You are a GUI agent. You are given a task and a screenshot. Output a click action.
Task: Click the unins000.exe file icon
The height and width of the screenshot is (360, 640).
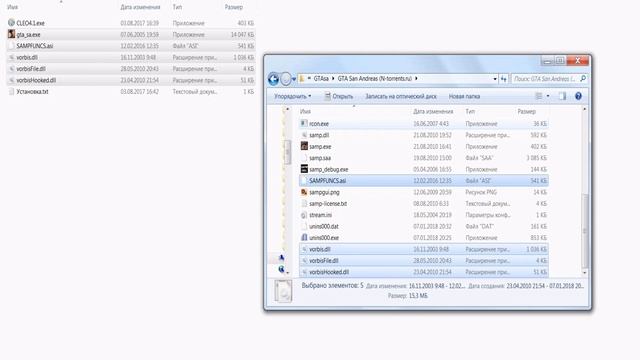[304, 238]
